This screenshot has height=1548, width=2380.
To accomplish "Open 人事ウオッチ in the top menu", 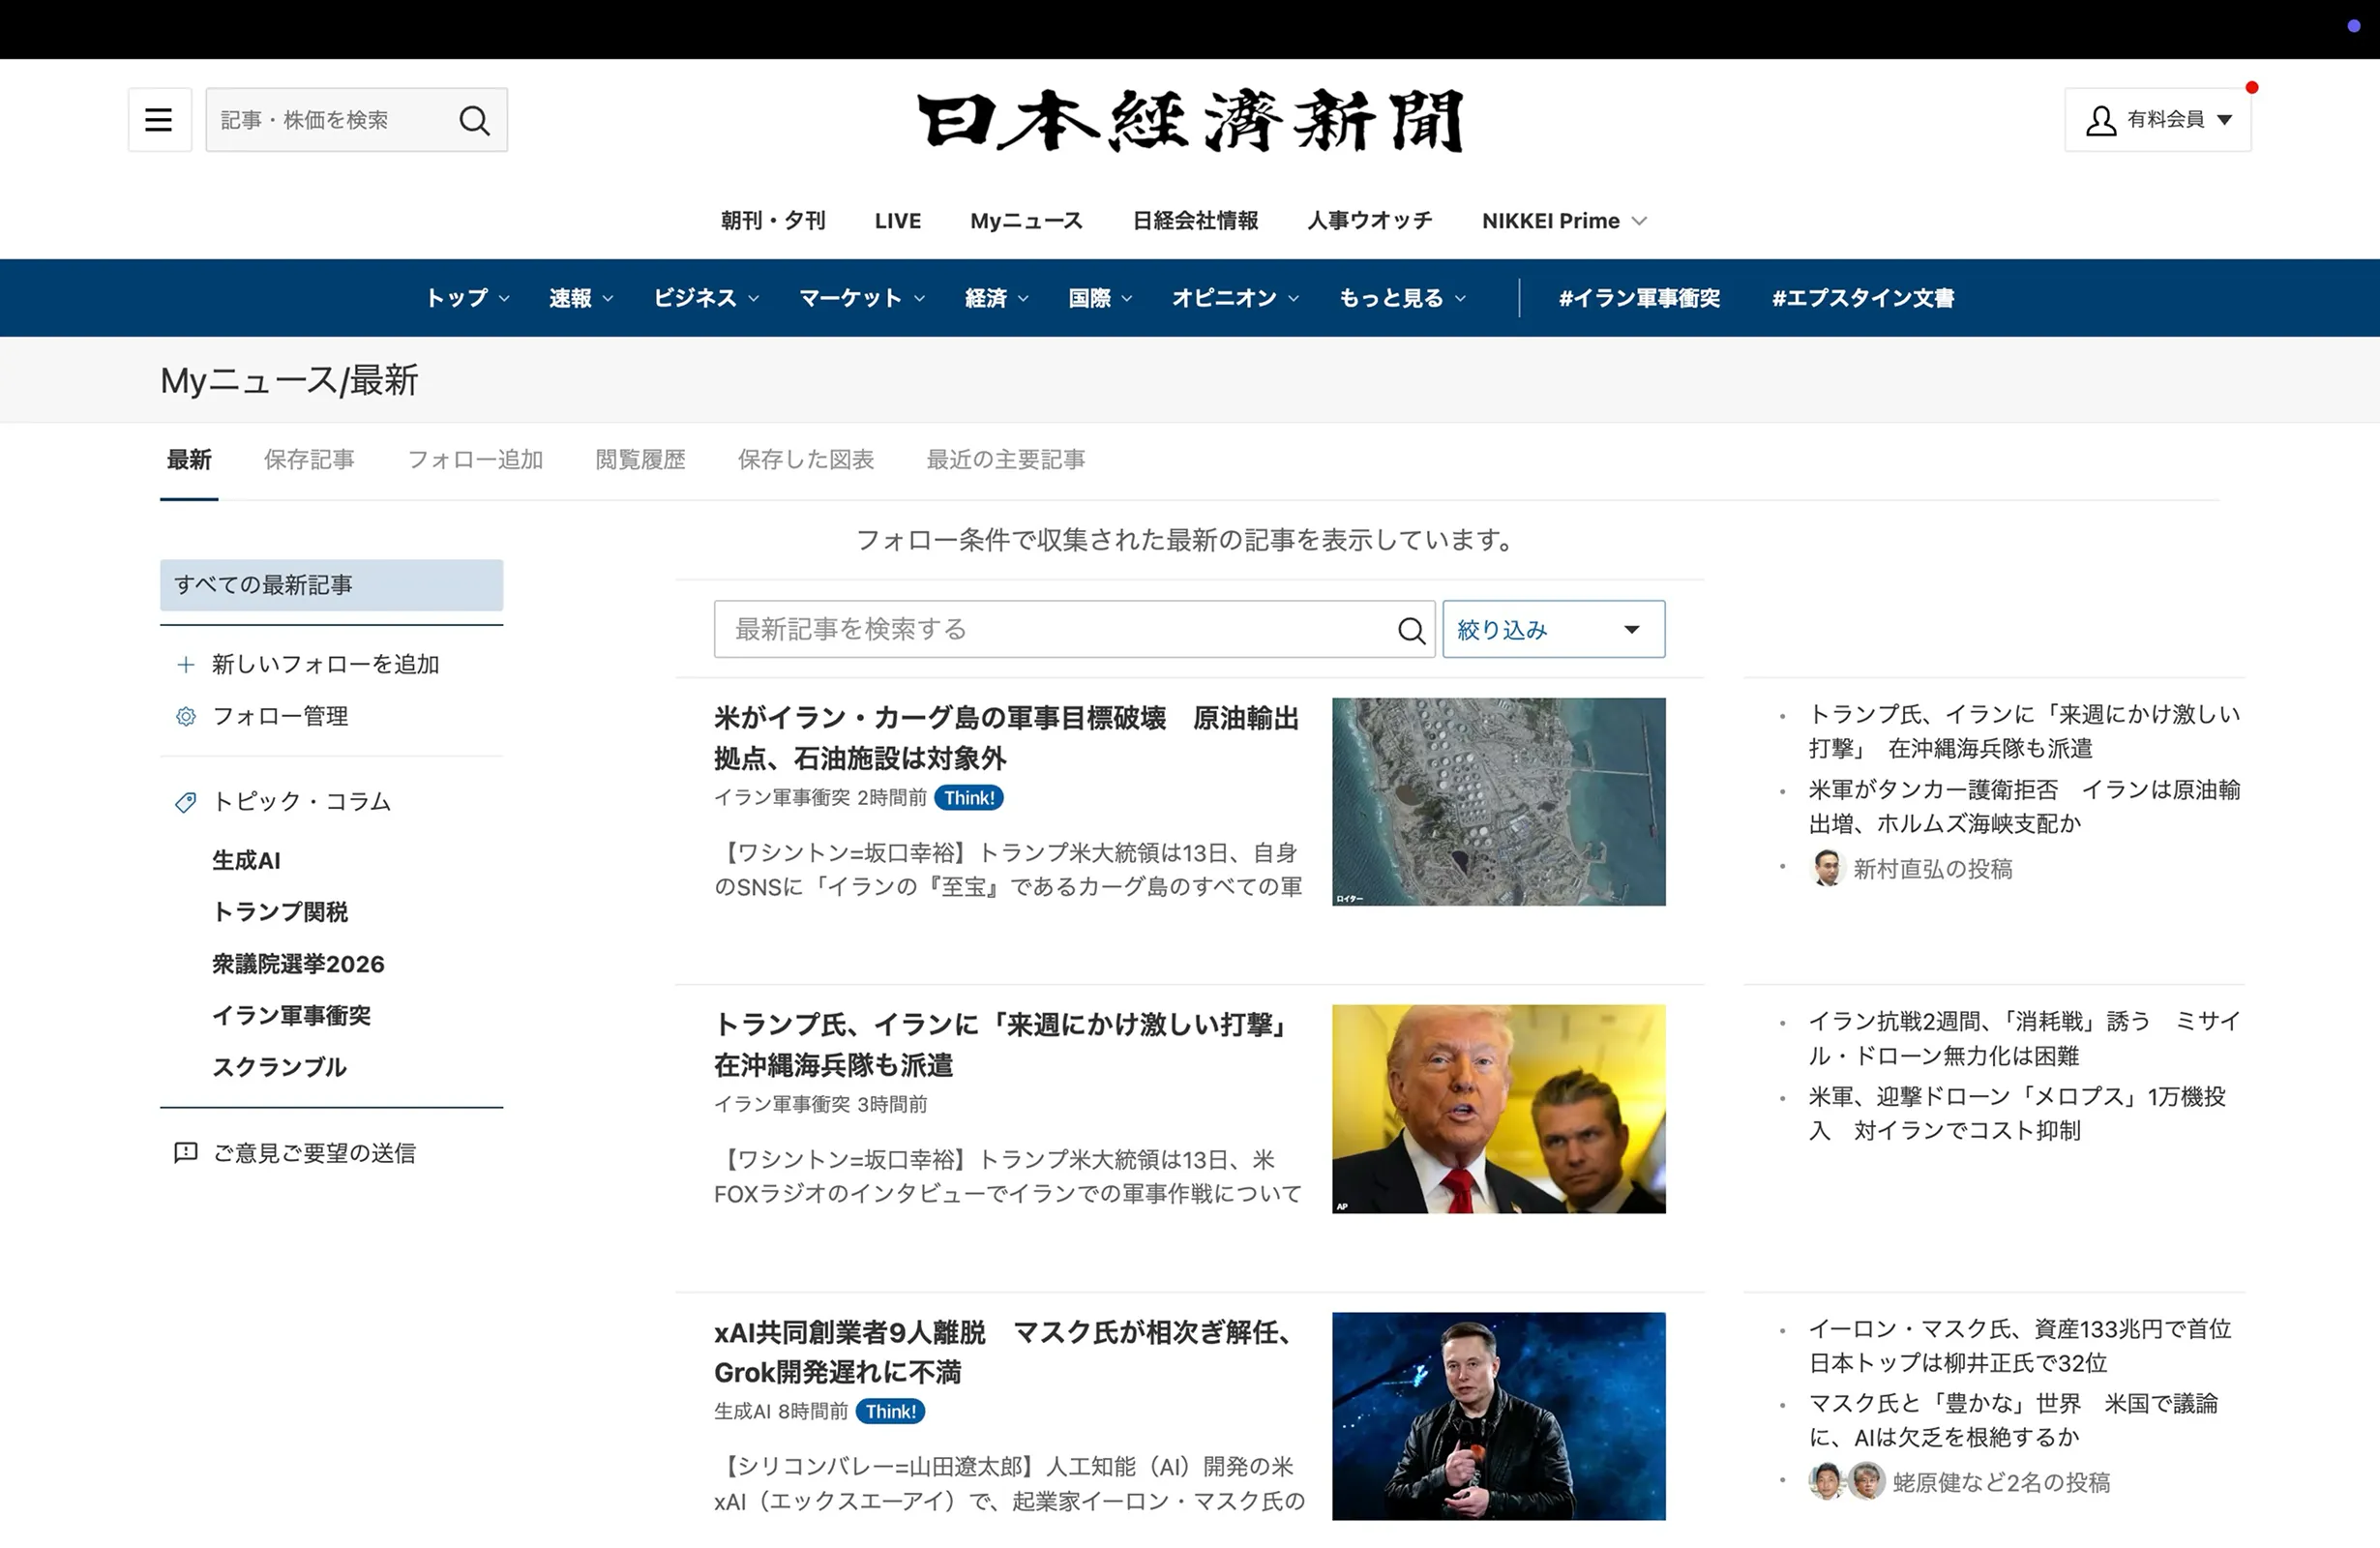I will pos(1370,221).
